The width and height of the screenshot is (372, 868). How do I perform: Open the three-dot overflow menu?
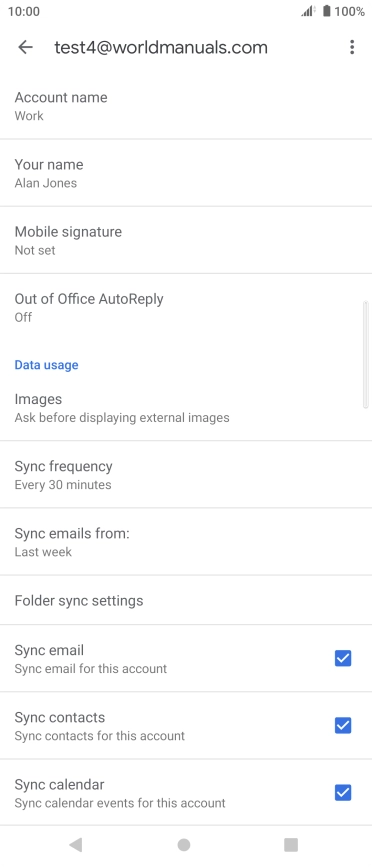tap(352, 48)
